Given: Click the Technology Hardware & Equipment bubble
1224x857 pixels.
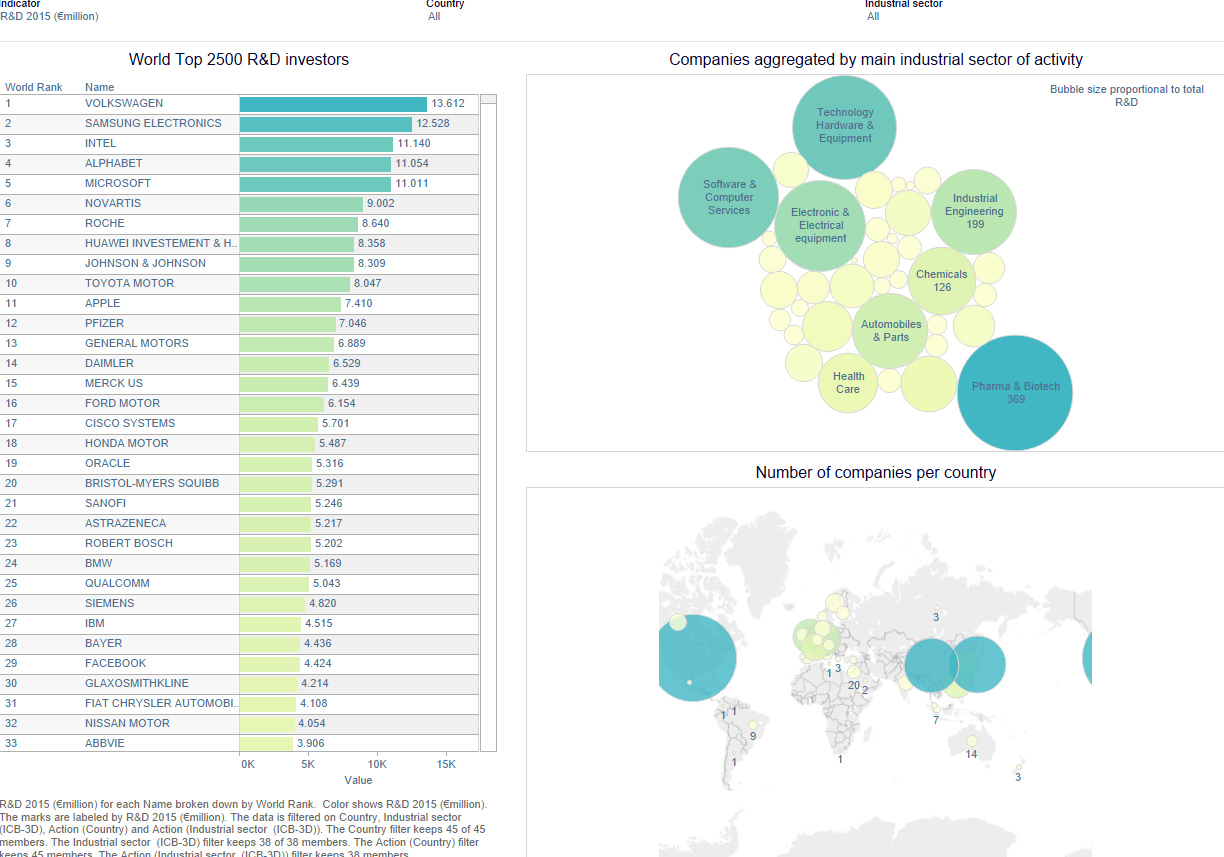Looking at the screenshot, I should coord(845,126).
